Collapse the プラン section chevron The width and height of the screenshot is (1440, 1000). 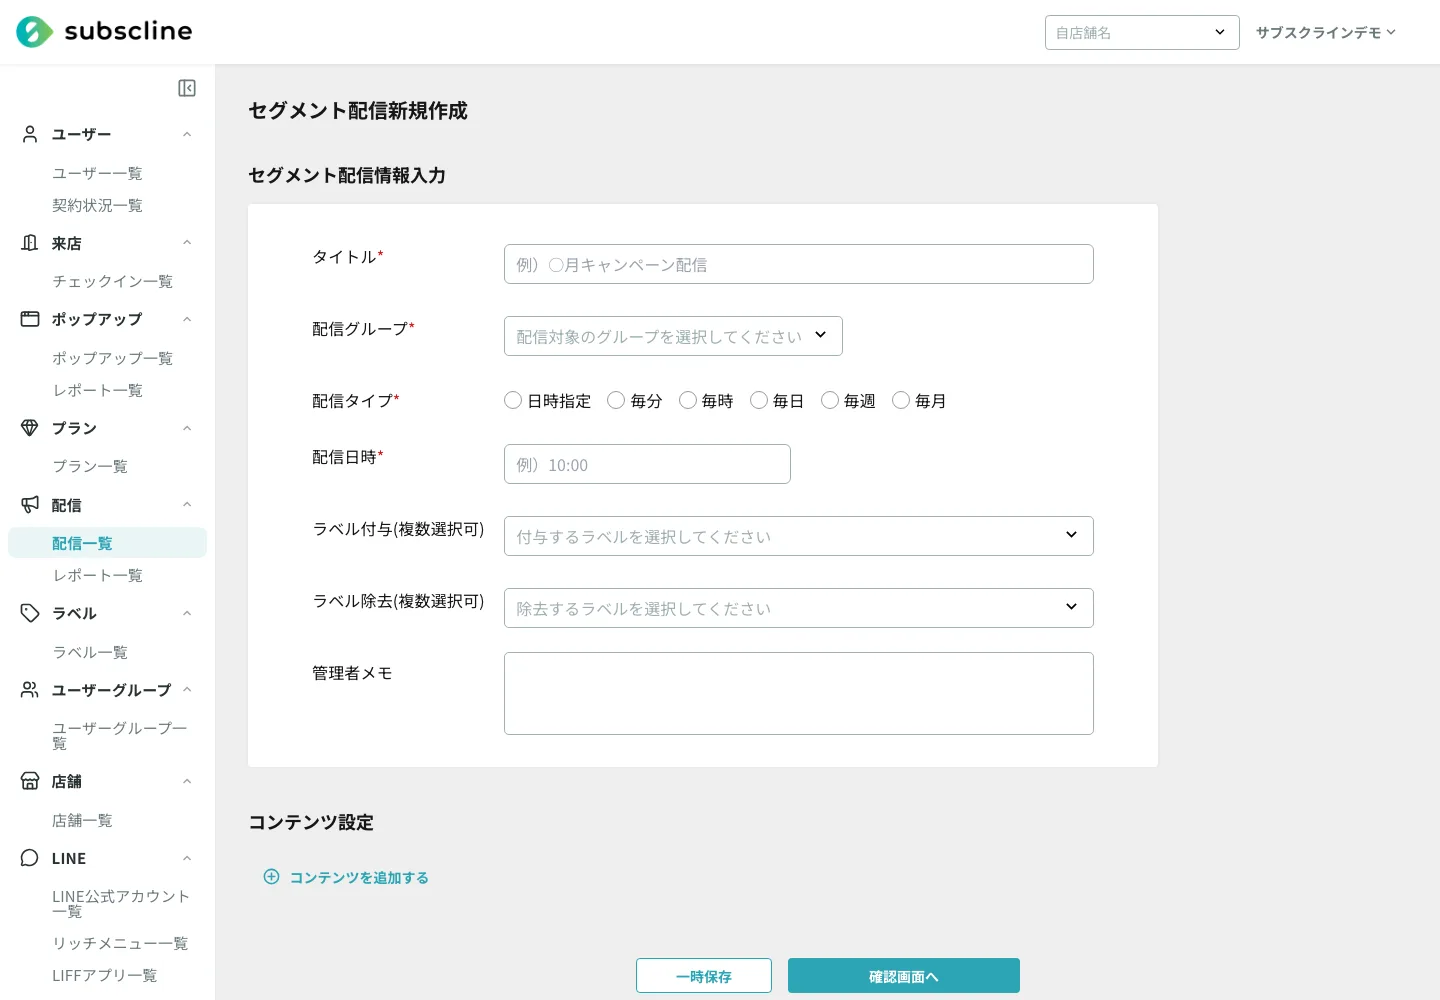(x=187, y=428)
